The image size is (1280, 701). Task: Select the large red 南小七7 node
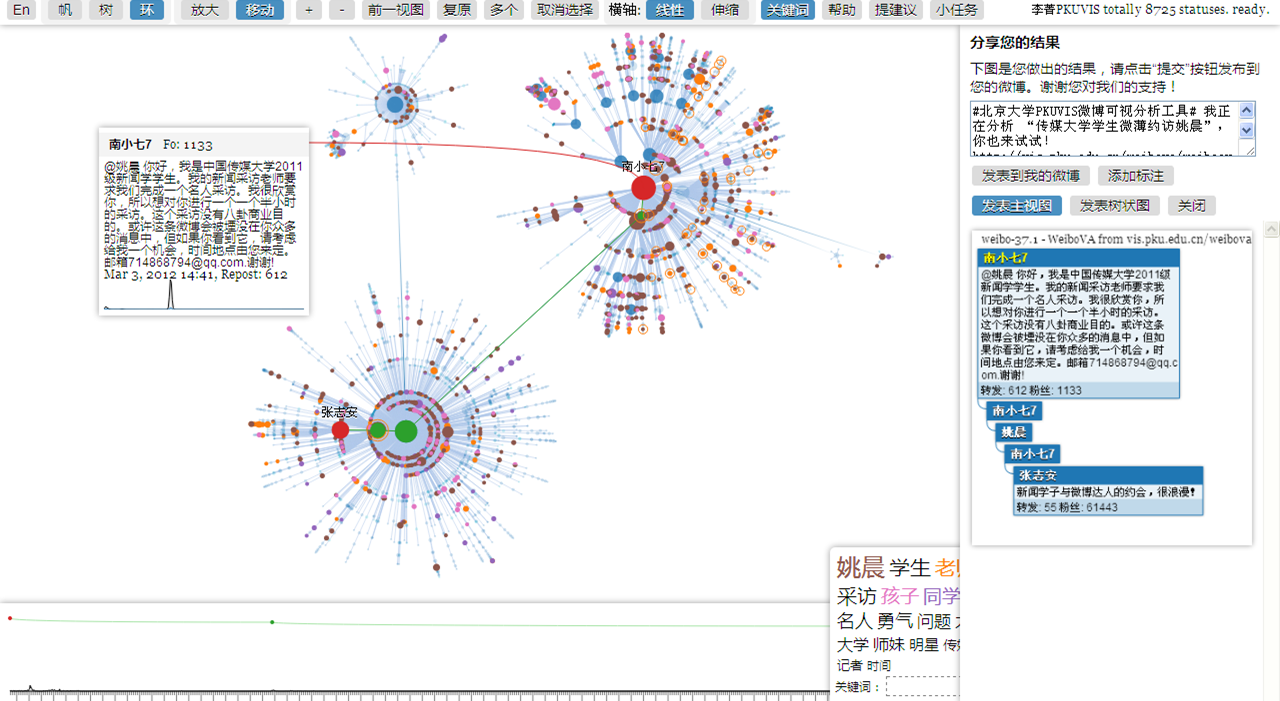tap(643, 188)
